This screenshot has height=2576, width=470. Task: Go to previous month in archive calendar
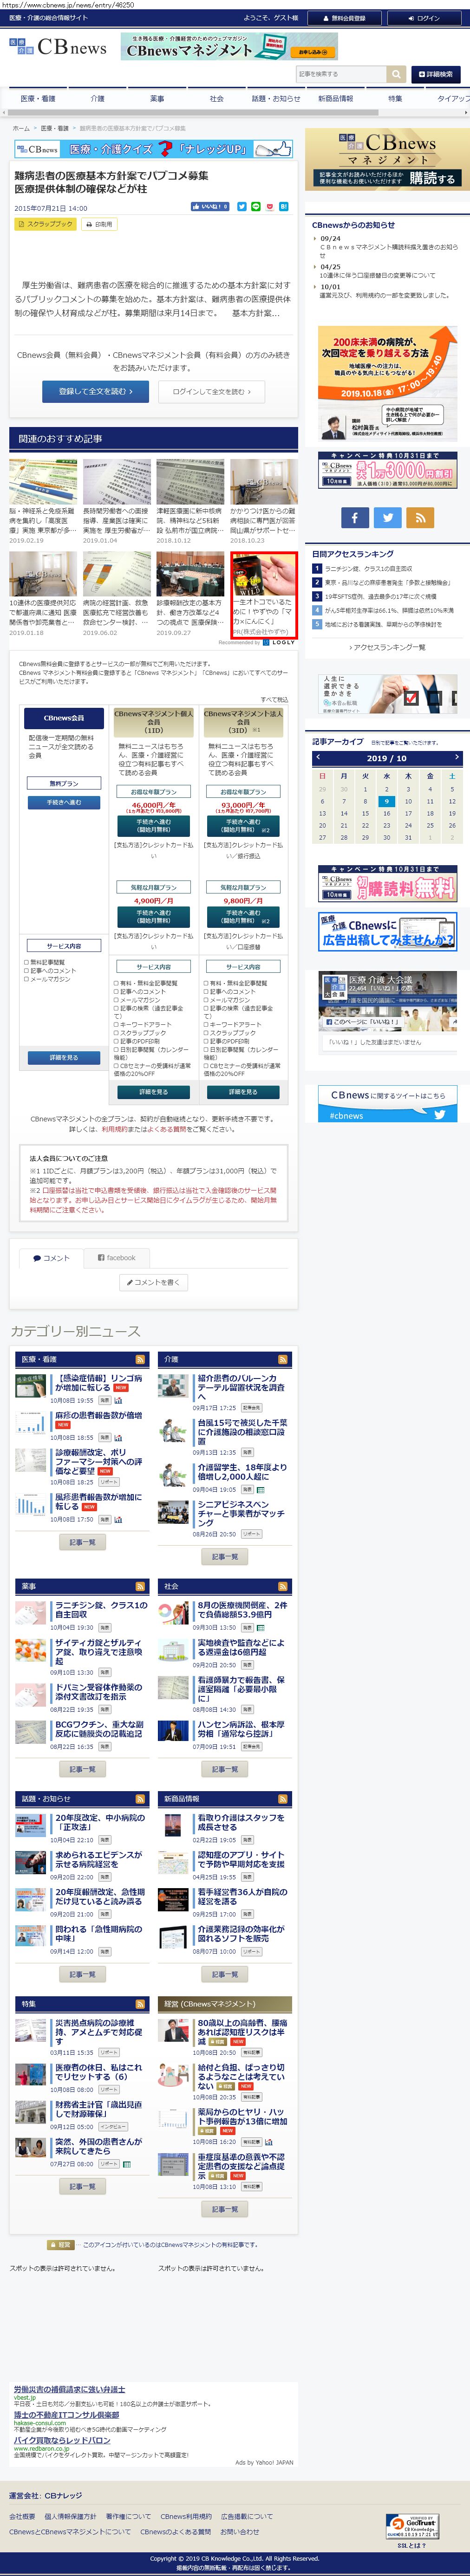coord(319,757)
